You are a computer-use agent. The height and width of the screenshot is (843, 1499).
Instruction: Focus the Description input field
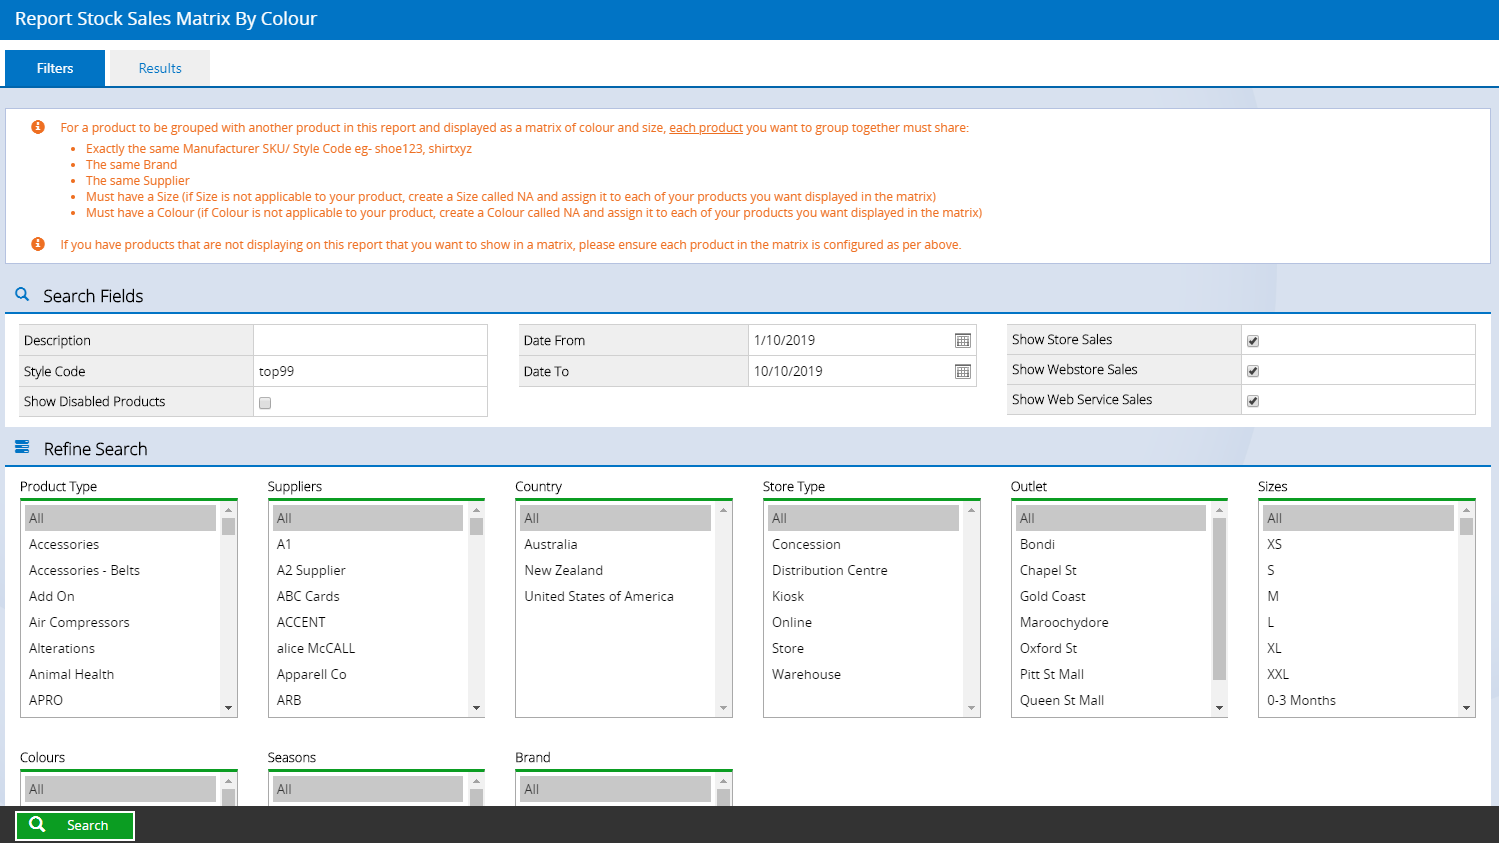pos(370,340)
